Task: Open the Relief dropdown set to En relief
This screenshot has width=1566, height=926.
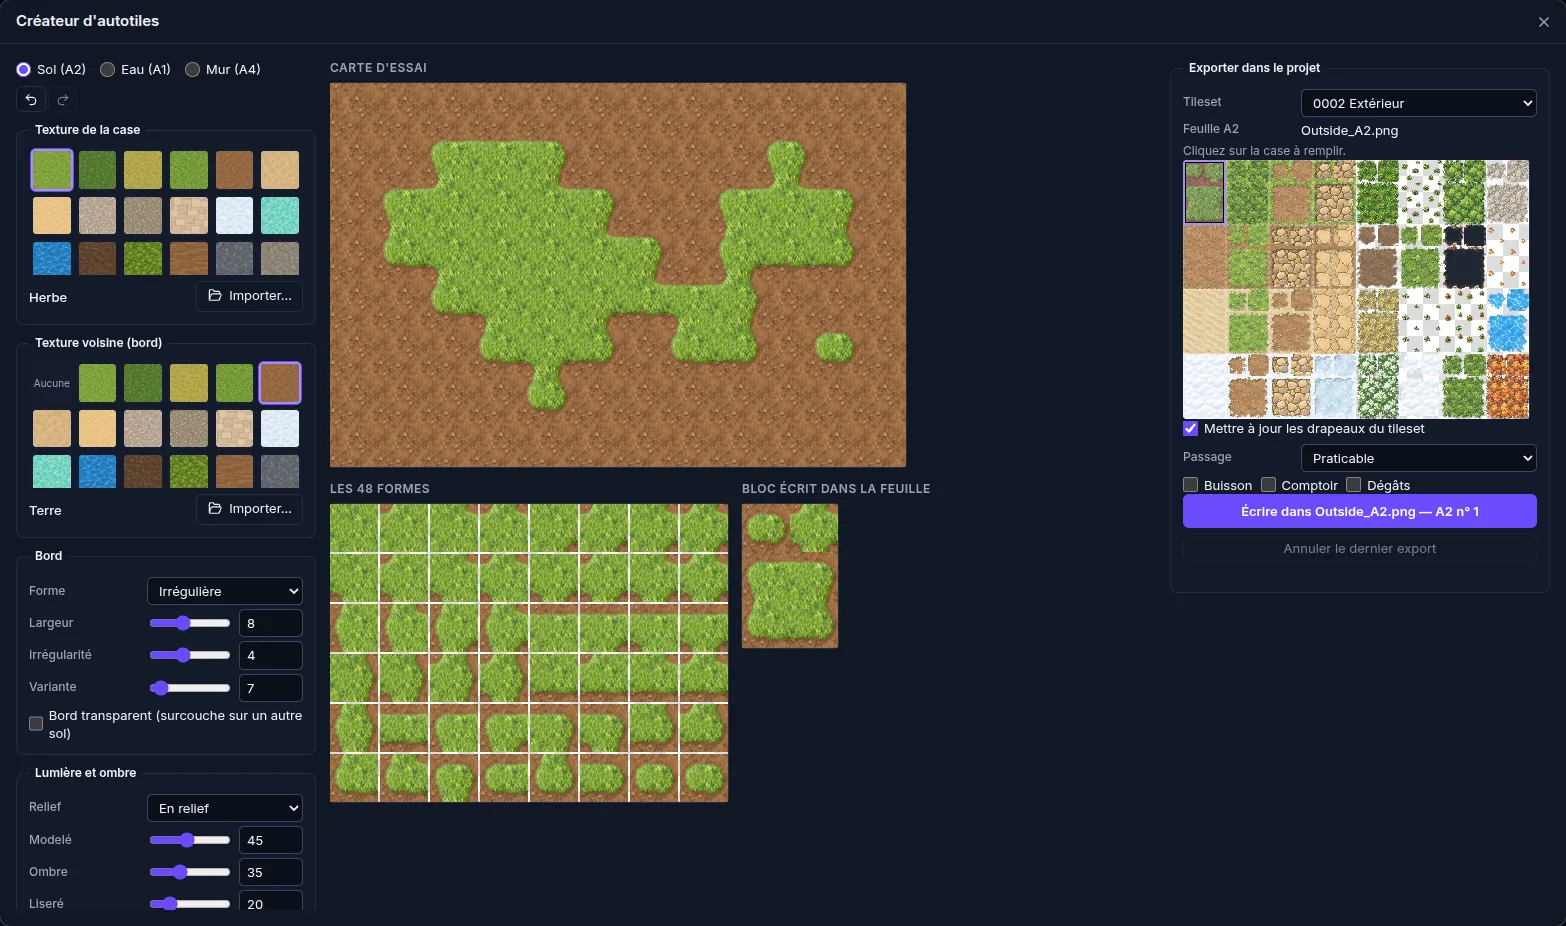Action: (x=225, y=808)
